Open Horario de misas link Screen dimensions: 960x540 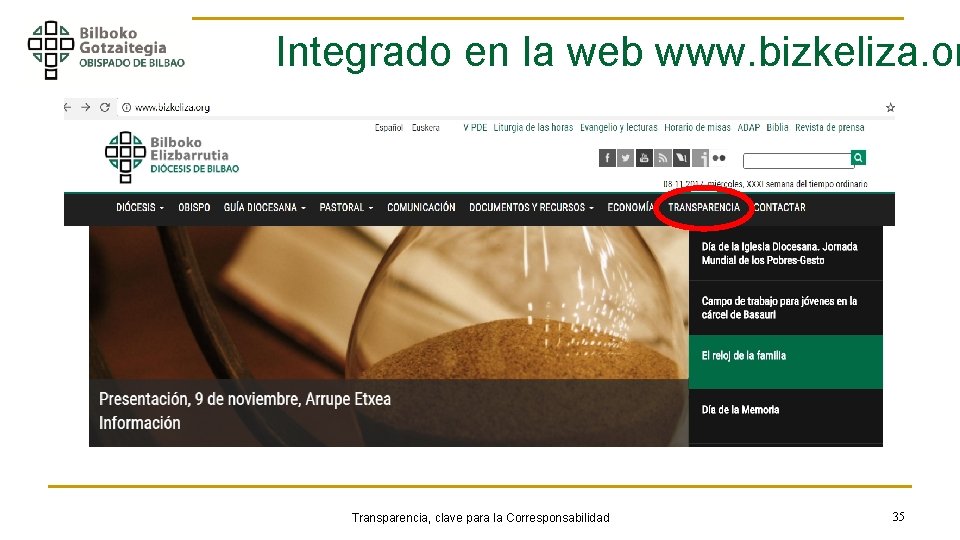tap(697, 127)
